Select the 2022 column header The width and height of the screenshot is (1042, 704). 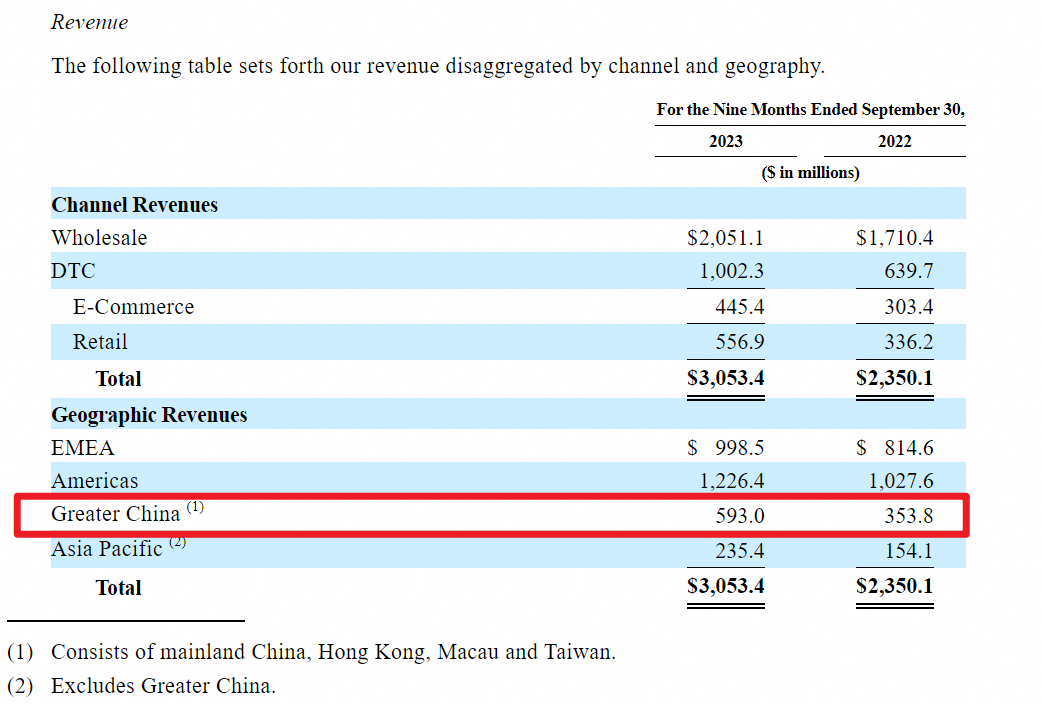point(894,141)
